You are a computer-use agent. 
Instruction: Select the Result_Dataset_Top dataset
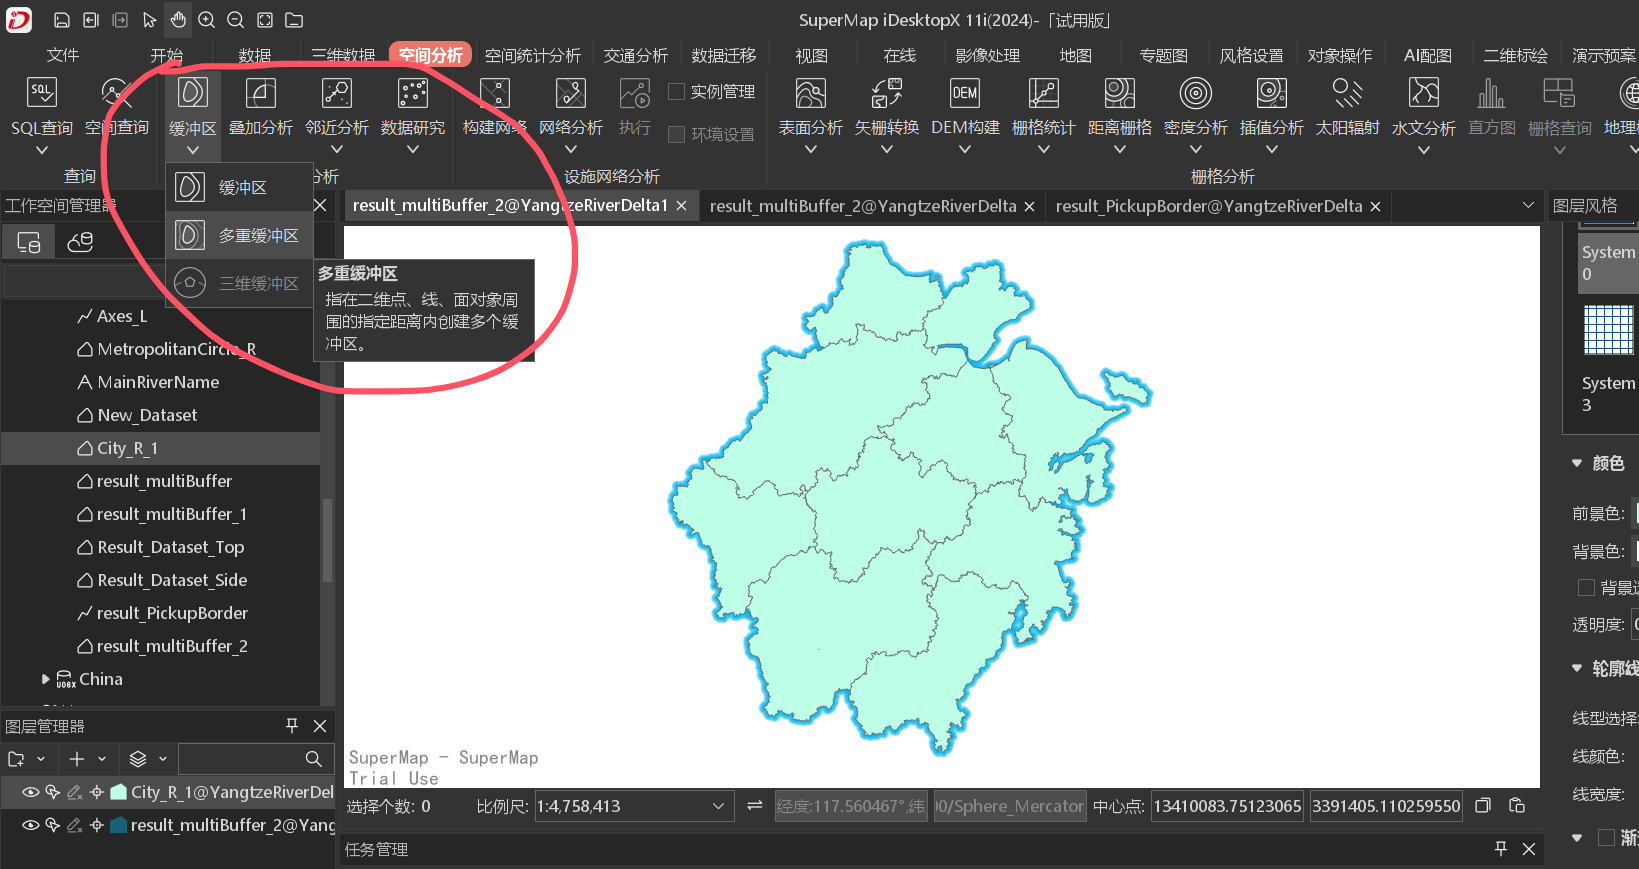(x=171, y=547)
